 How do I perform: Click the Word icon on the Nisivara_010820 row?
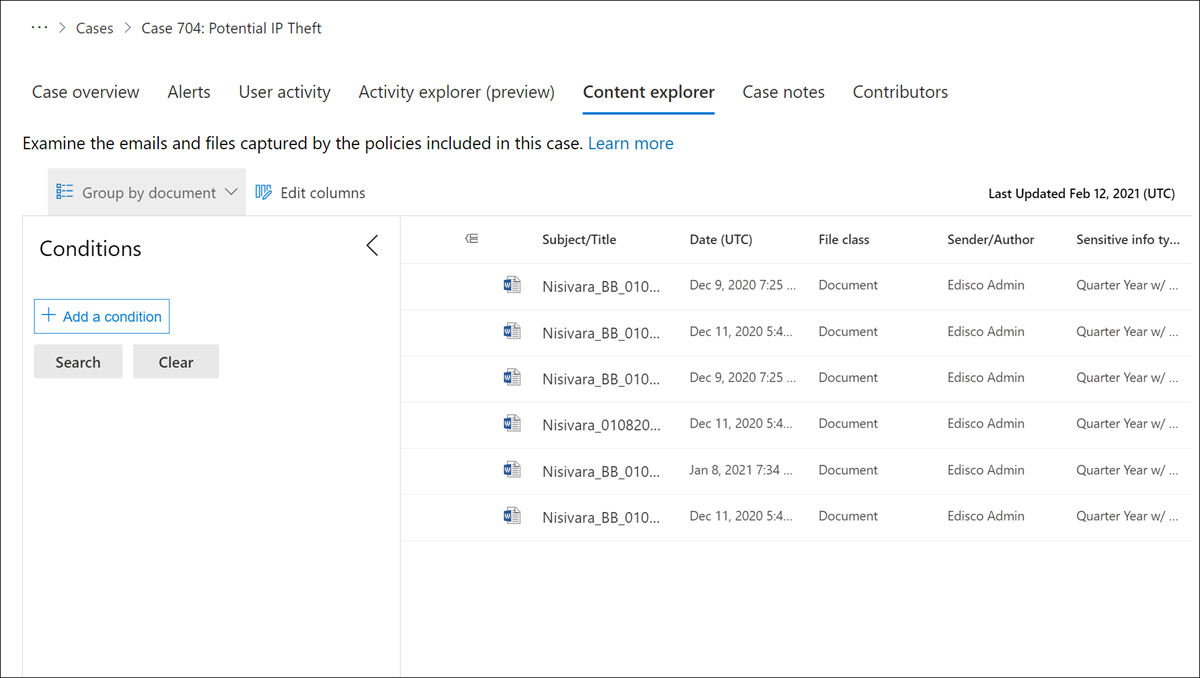coord(512,424)
